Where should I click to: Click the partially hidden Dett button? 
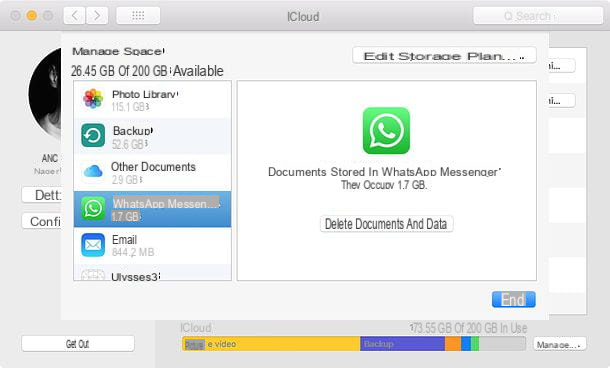[42, 195]
